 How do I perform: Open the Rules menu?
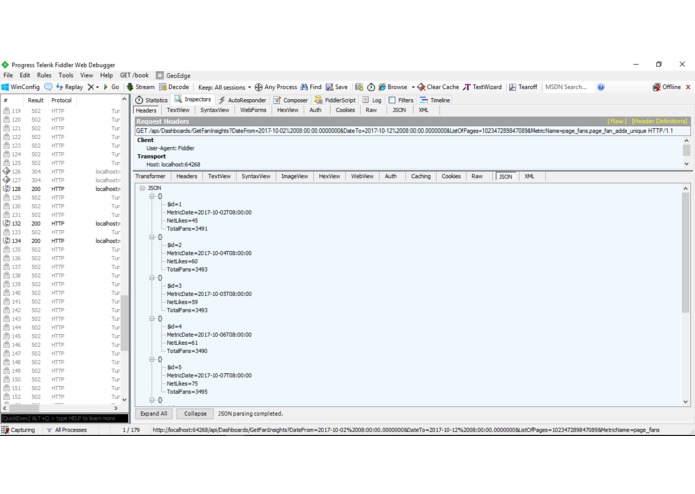tap(44, 75)
